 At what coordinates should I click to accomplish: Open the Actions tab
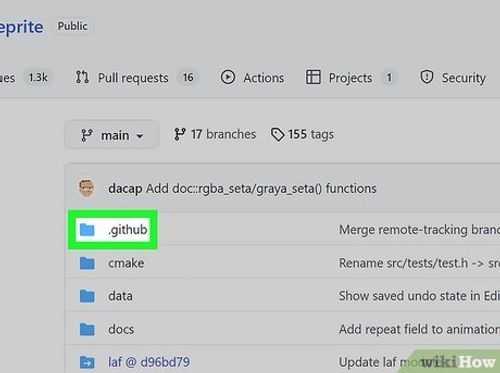click(252, 78)
